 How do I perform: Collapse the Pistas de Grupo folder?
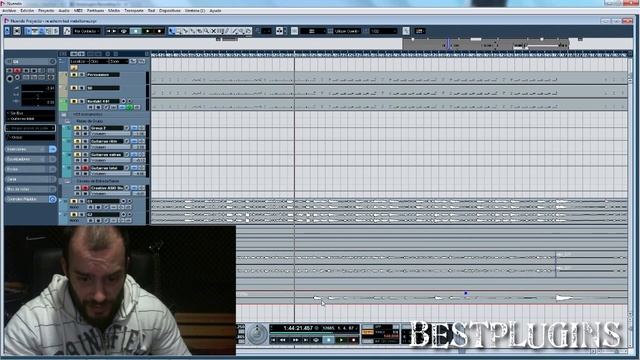pos(68,121)
